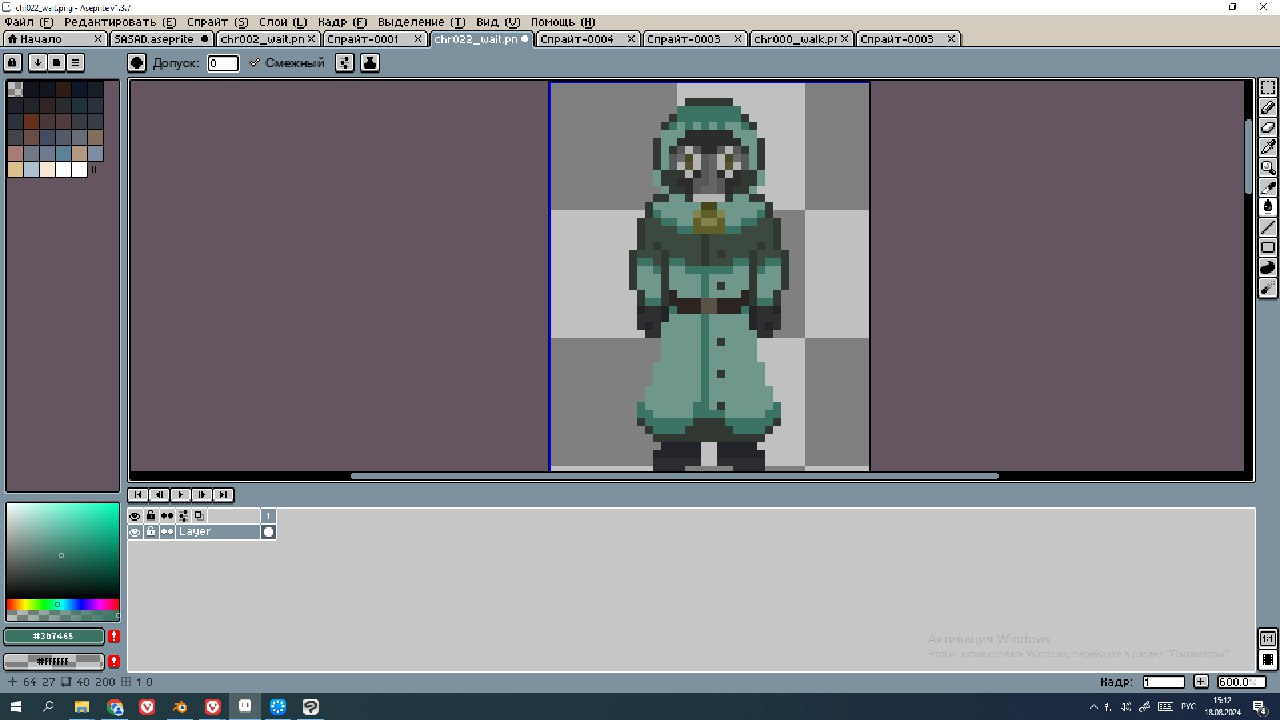The width and height of the screenshot is (1280, 720).
Task: Select the Eraser tool
Action: click(x=1268, y=128)
